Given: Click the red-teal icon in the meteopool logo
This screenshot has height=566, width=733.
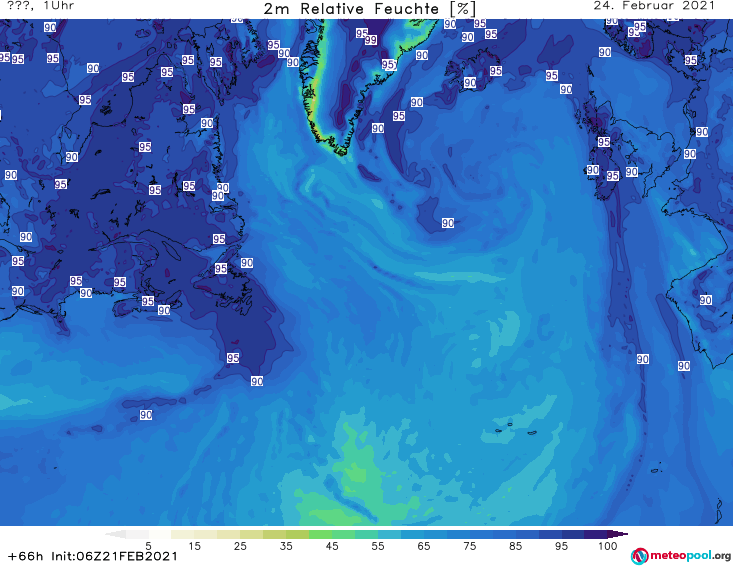Looking at the screenshot, I should click(x=639, y=556).
